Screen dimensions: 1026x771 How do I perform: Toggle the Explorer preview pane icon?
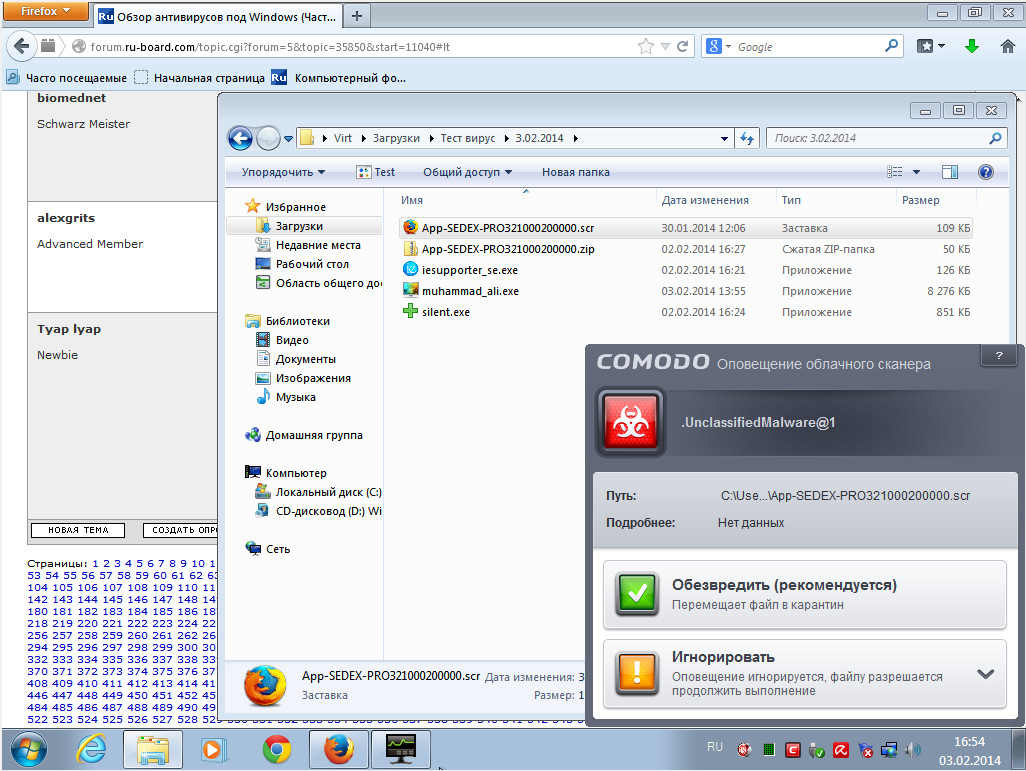tap(950, 172)
